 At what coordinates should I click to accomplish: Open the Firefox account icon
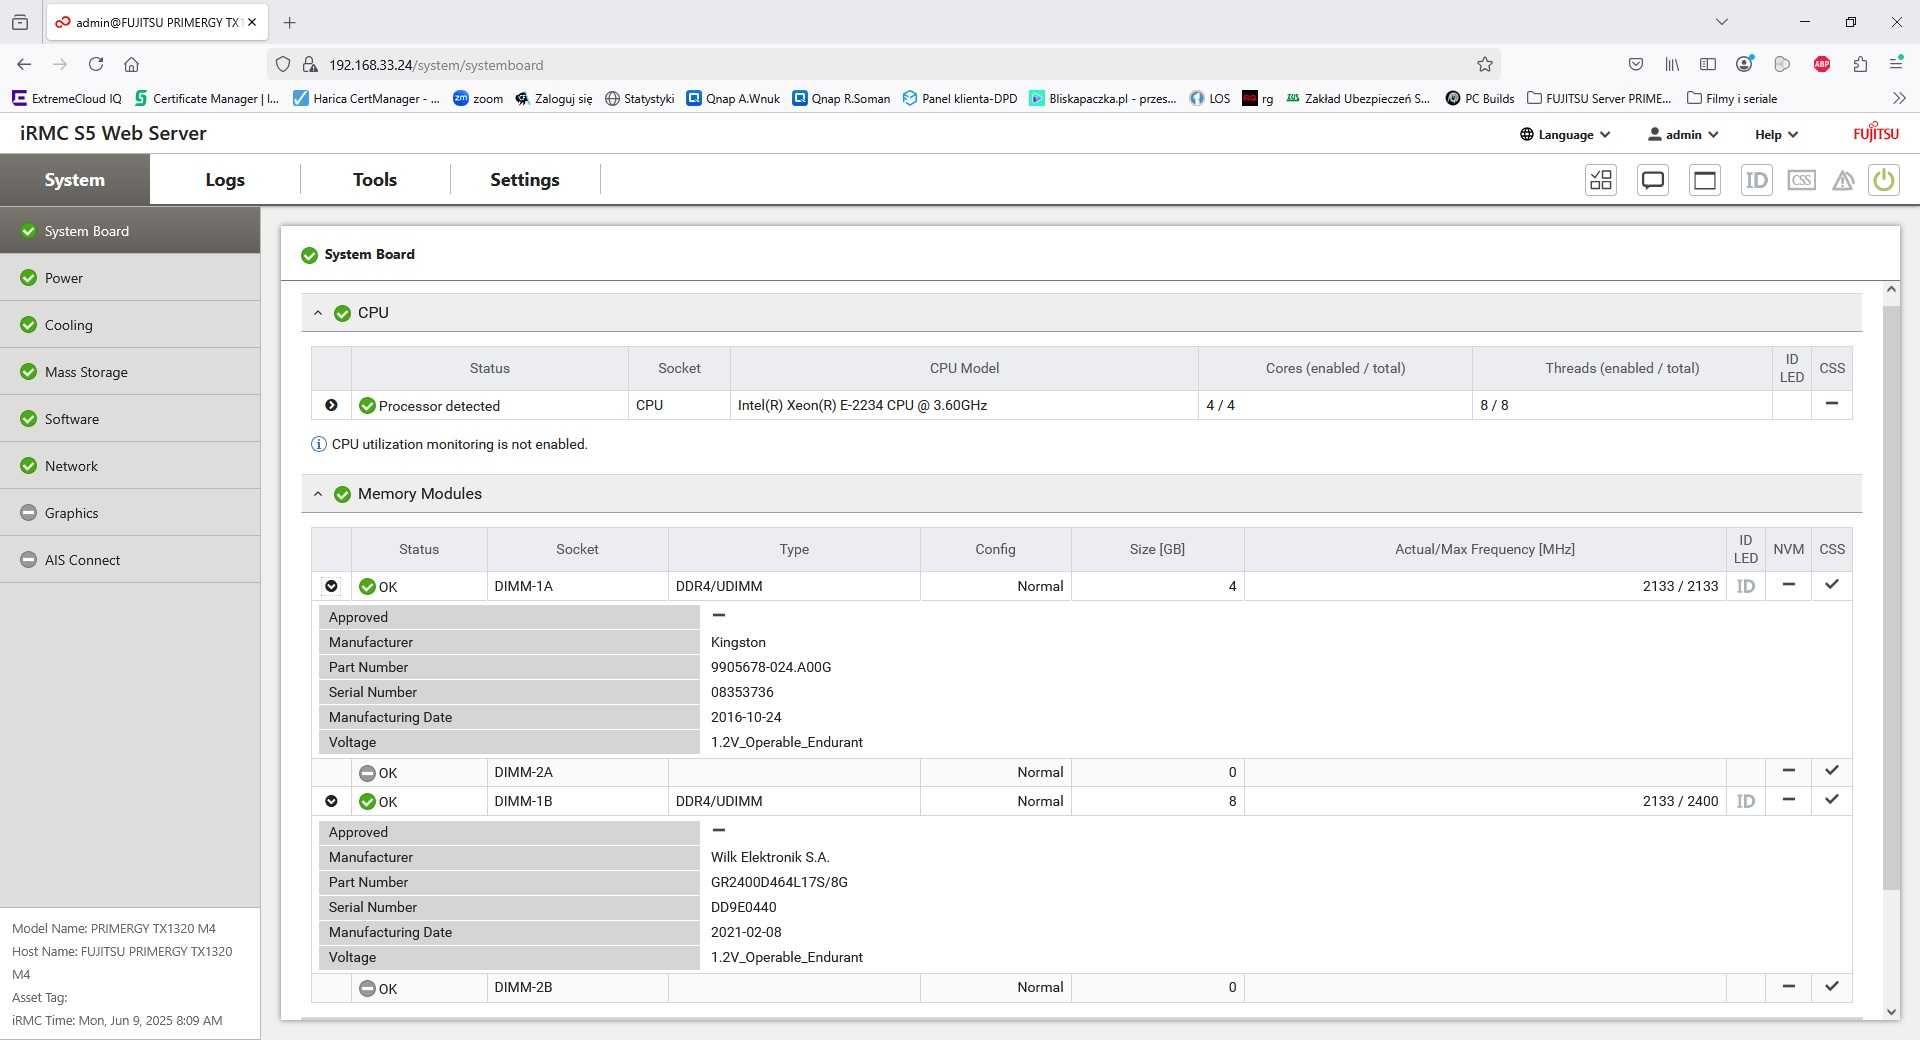tap(1745, 64)
